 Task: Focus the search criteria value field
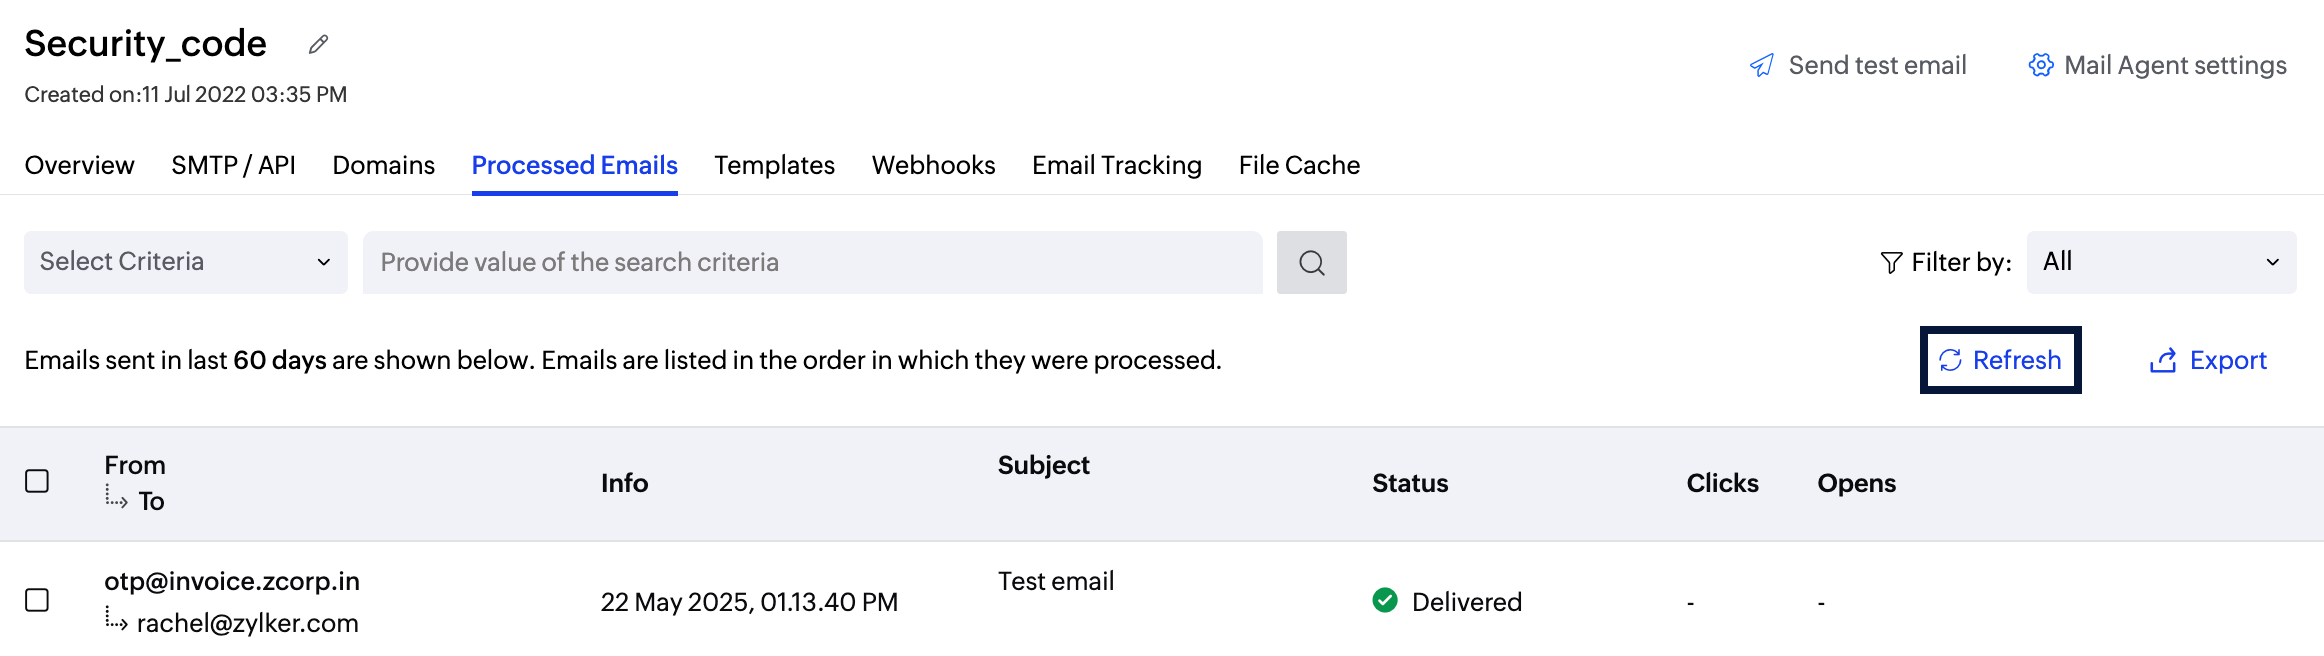[812, 263]
